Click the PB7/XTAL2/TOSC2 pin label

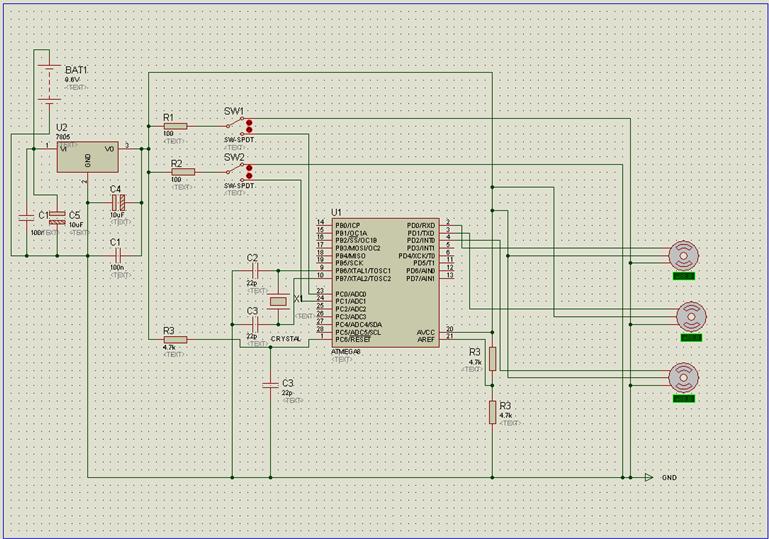click(x=363, y=279)
